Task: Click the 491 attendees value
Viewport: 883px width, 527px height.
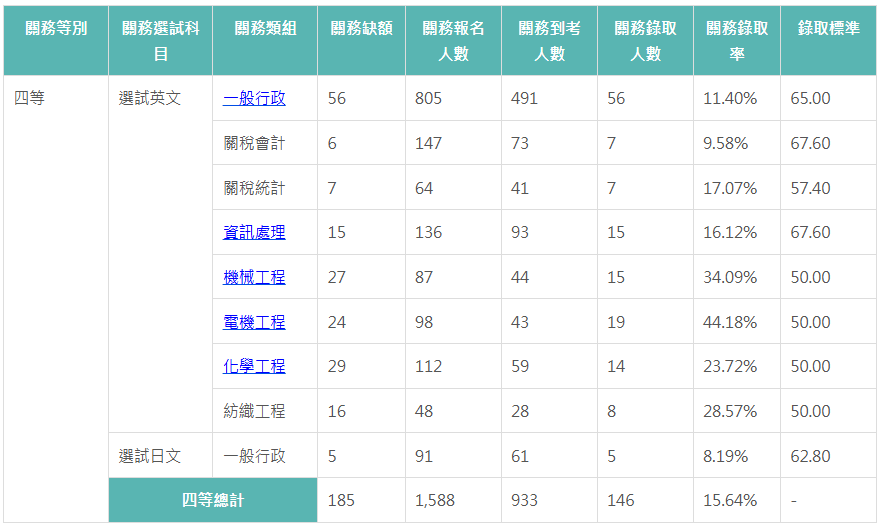Action: pyautogui.click(x=524, y=99)
